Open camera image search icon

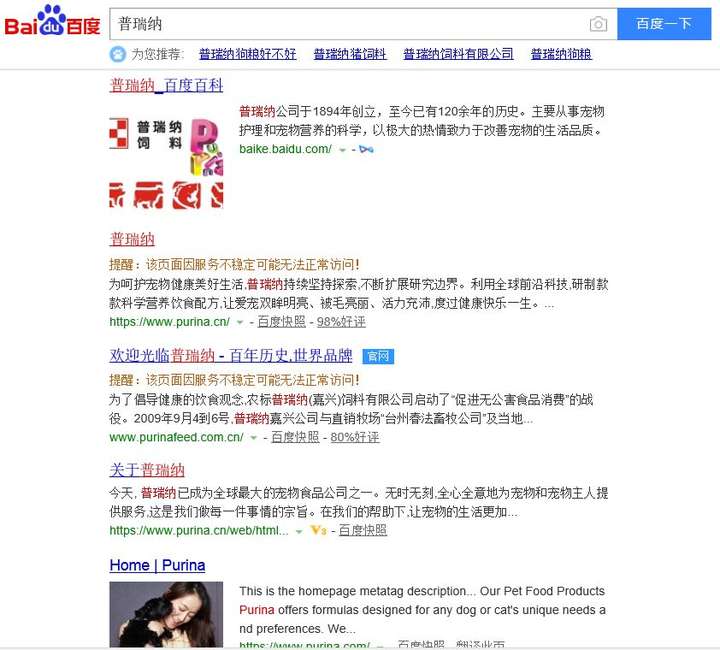tap(598, 24)
